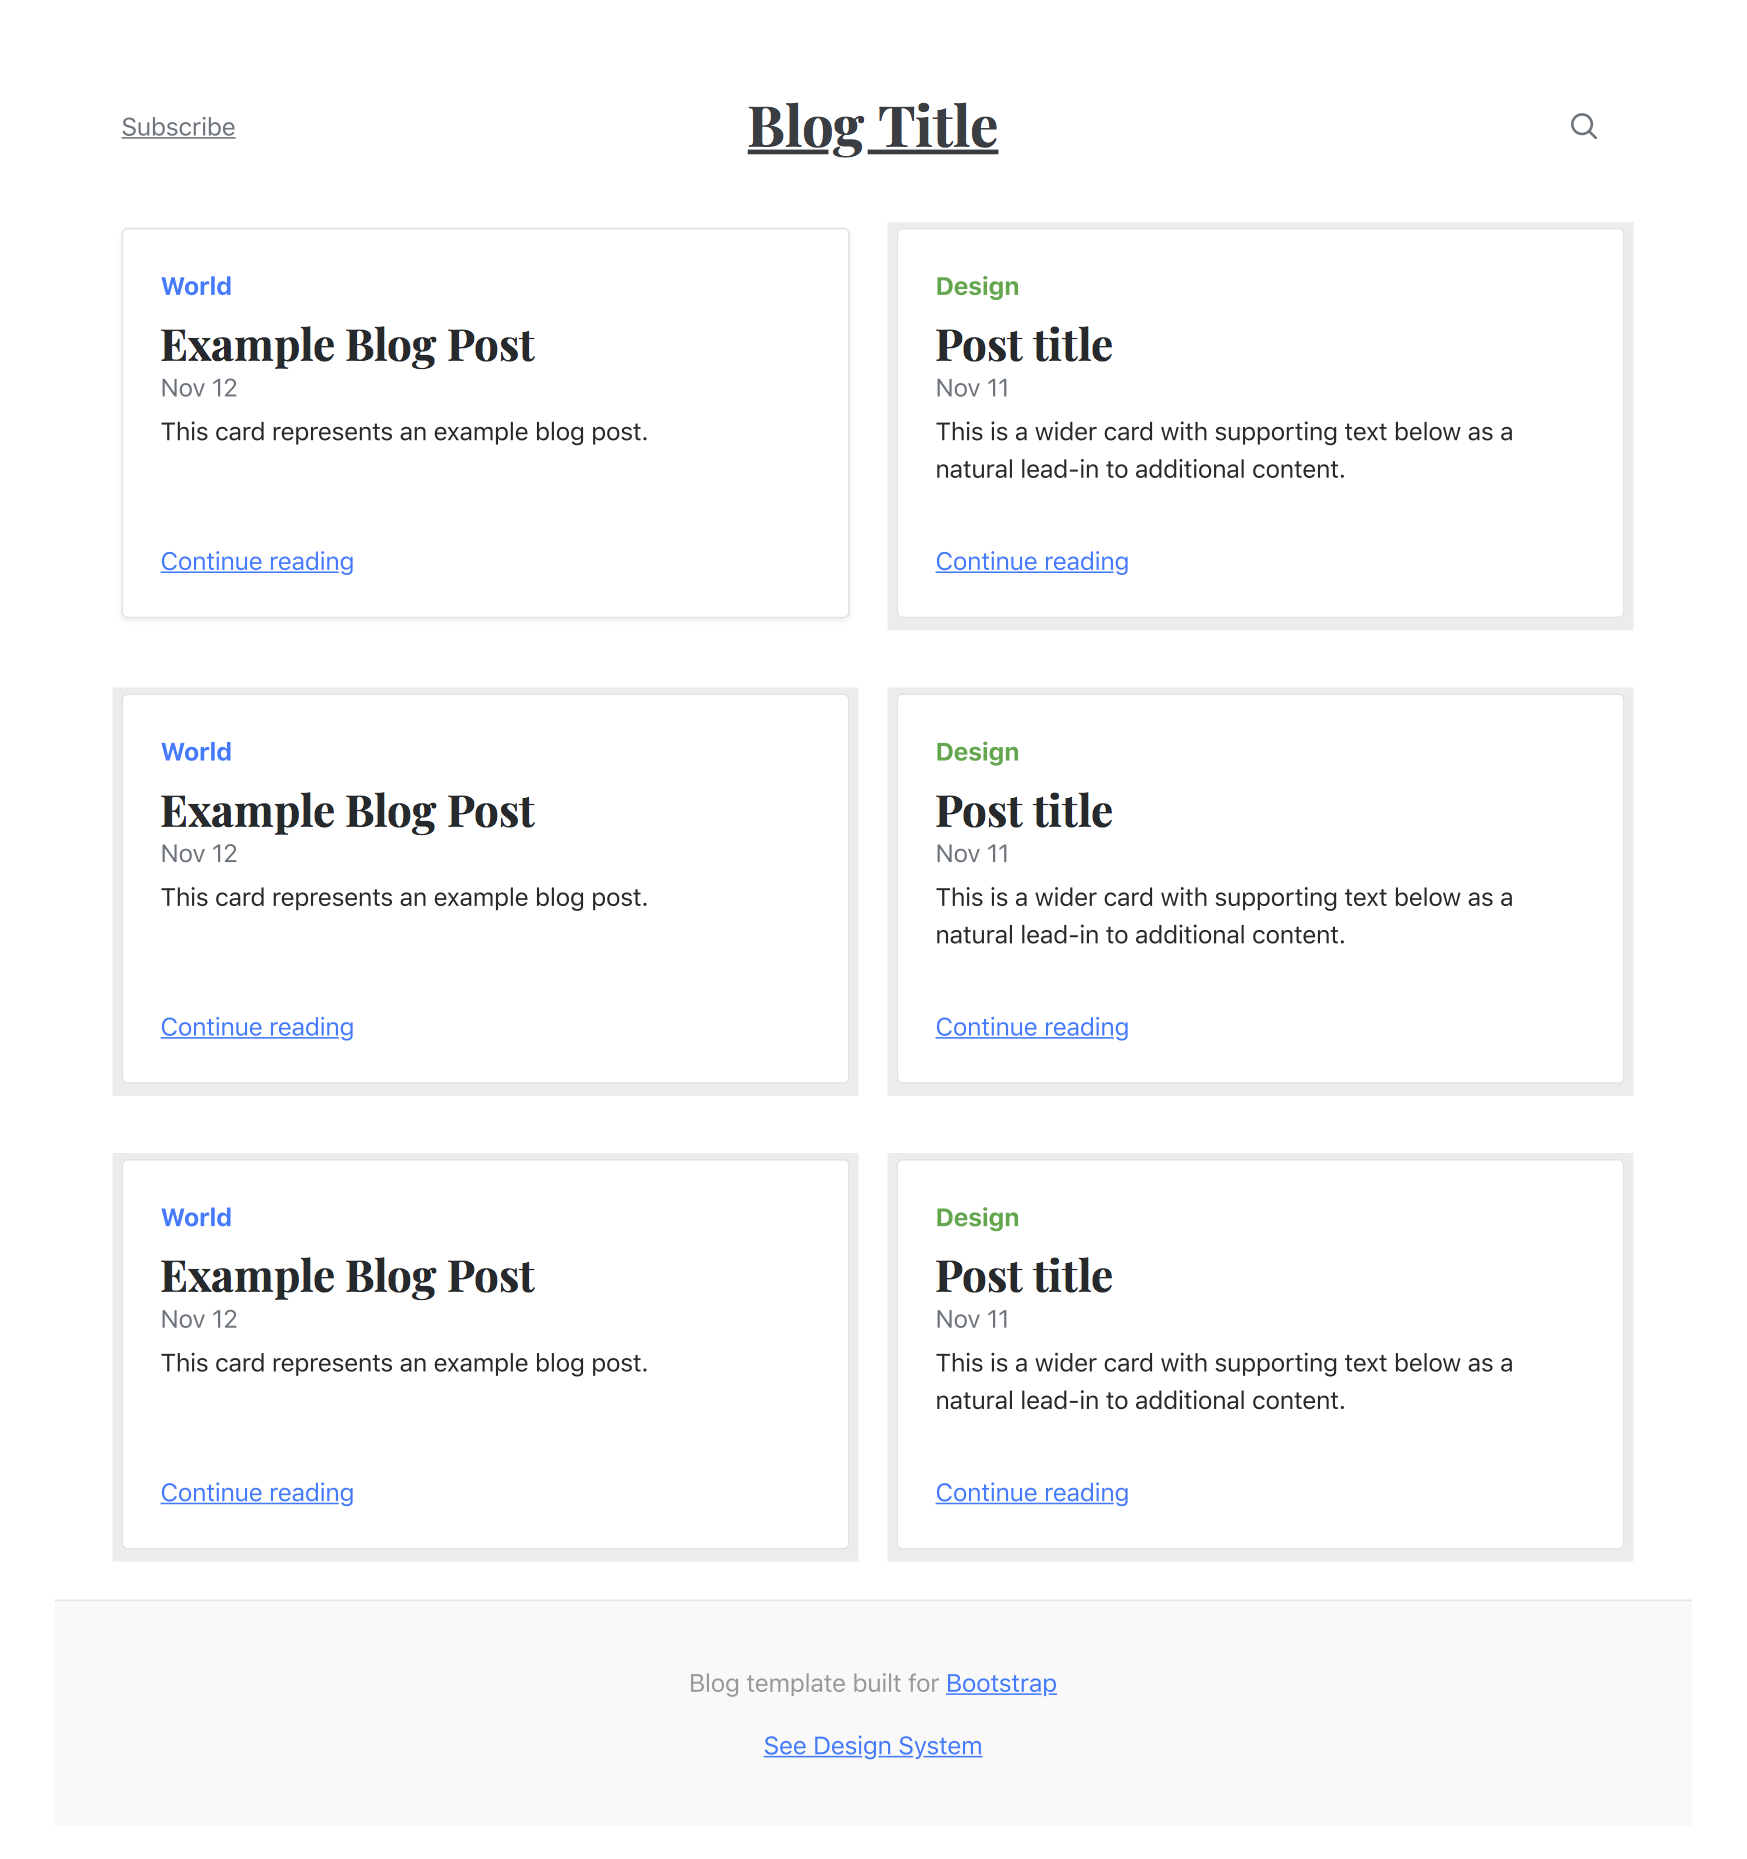Open the Design category in the second row
Screen dimensions: 1747x1859
pos(976,751)
